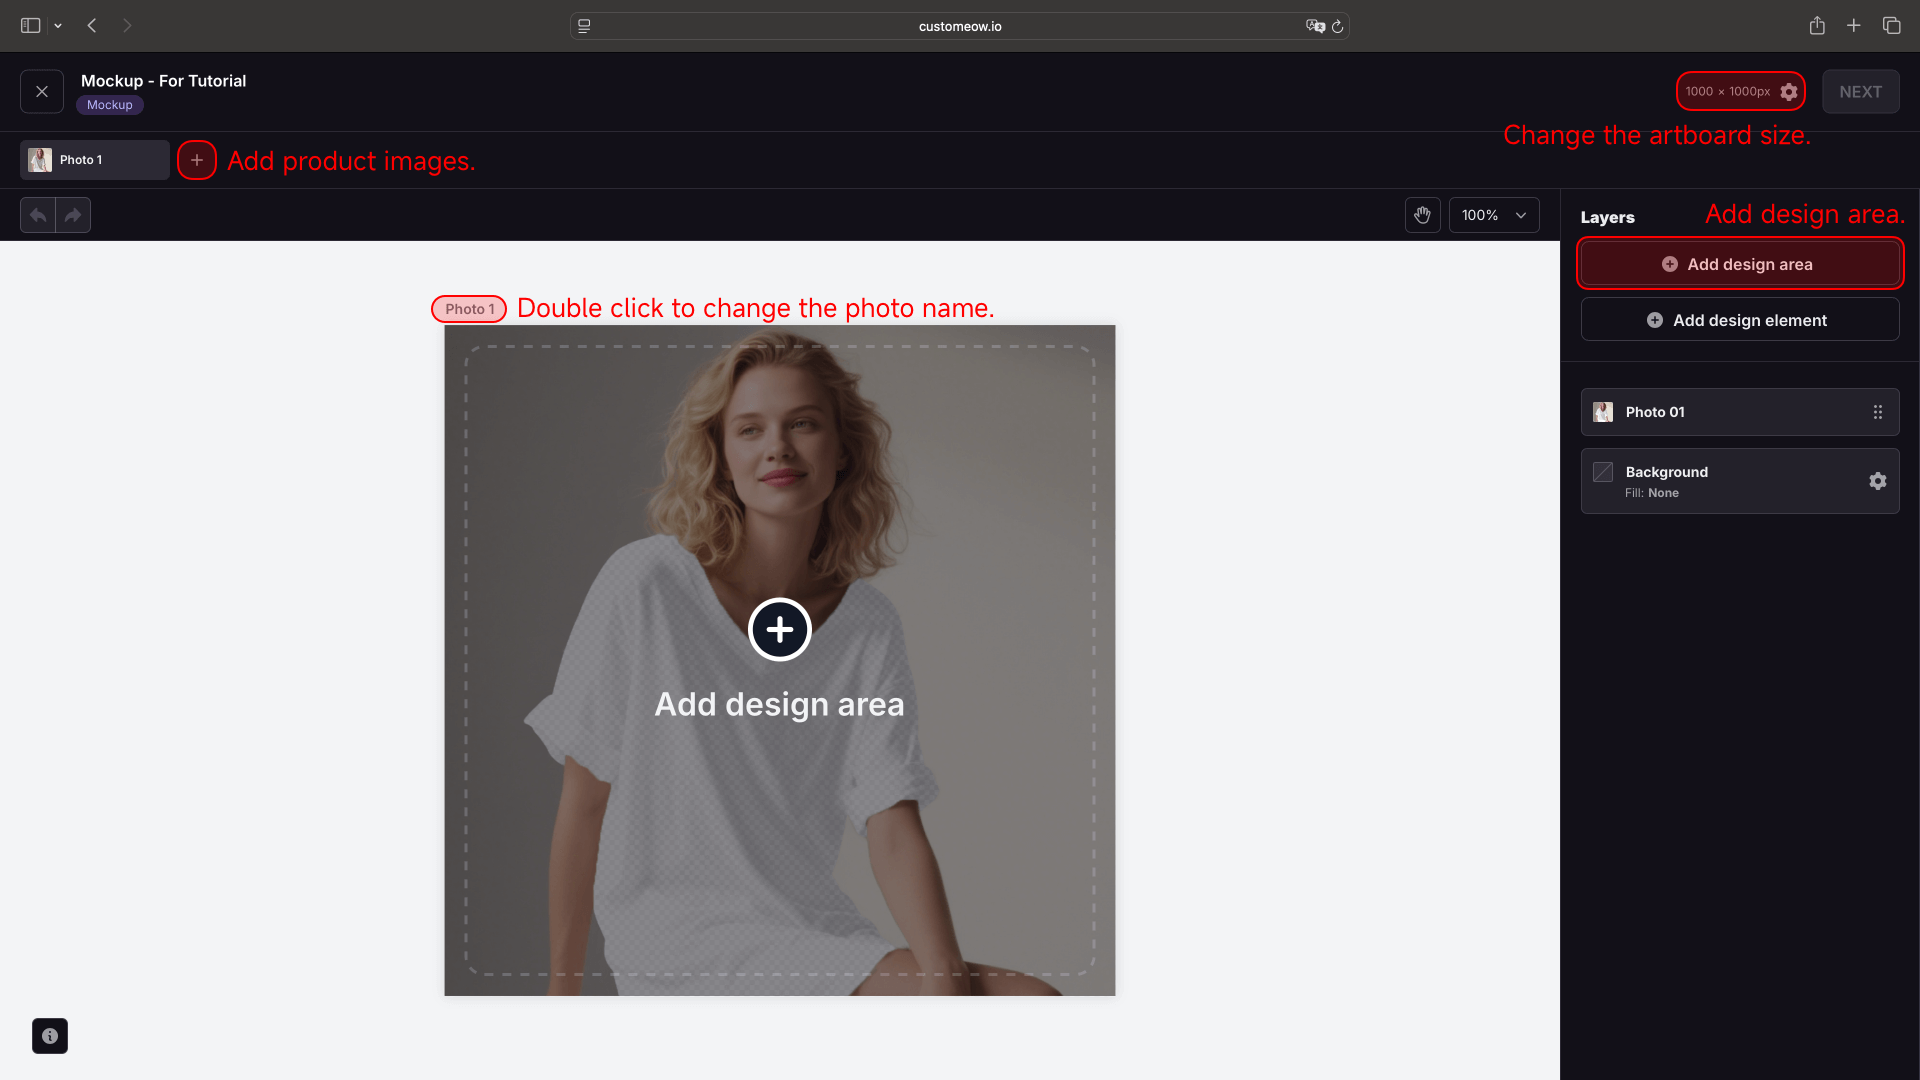Open the sidebar options chevron

click(x=58, y=26)
